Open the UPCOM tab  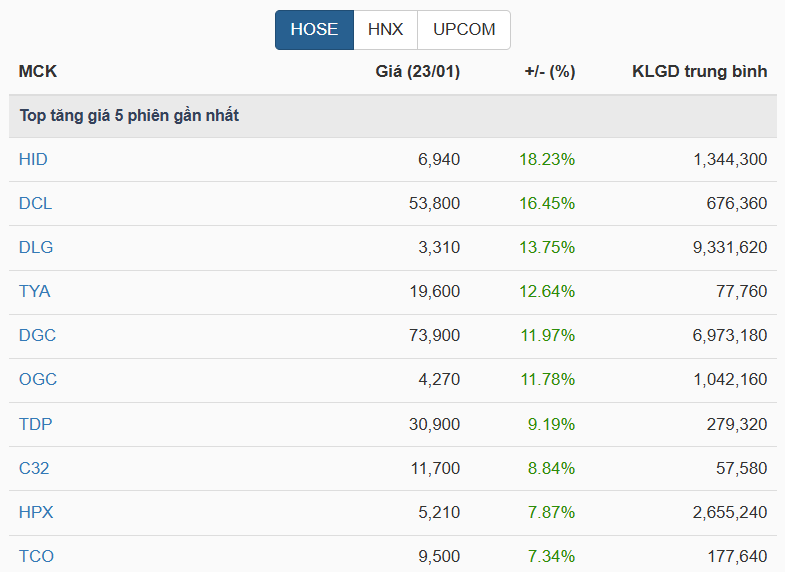[x=464, y=30]
